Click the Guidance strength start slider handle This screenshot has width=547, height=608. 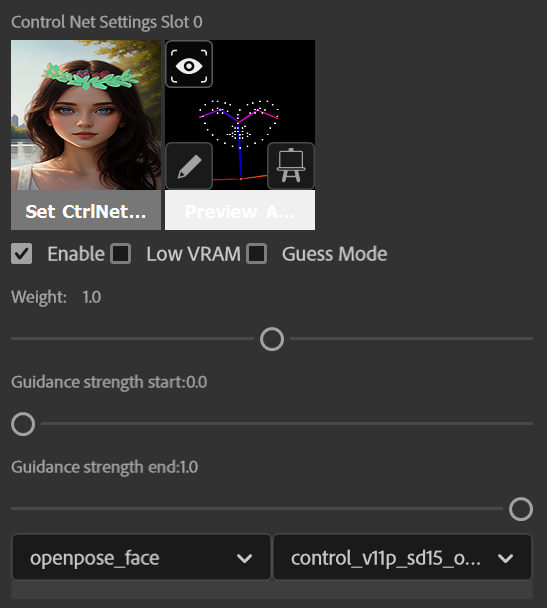click(x=23, y=424)
